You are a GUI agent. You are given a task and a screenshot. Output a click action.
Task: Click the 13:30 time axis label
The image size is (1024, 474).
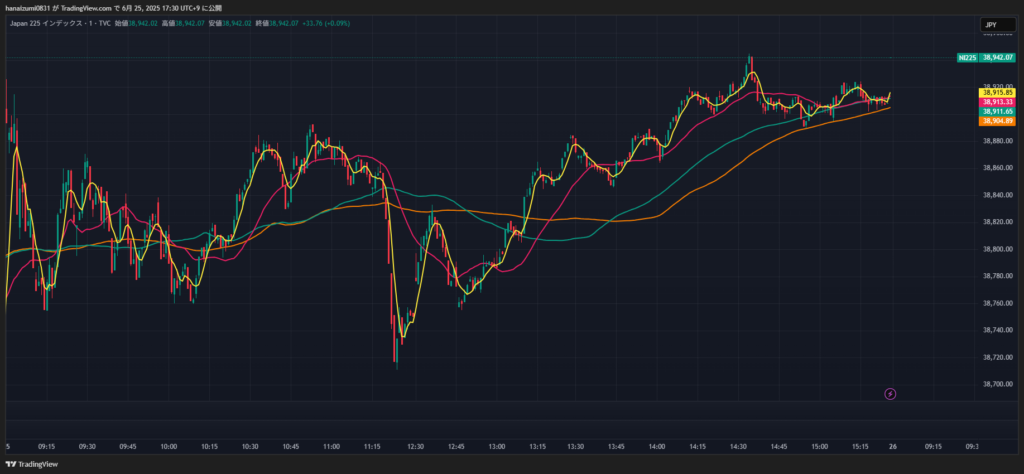click(x=575, y=447)
